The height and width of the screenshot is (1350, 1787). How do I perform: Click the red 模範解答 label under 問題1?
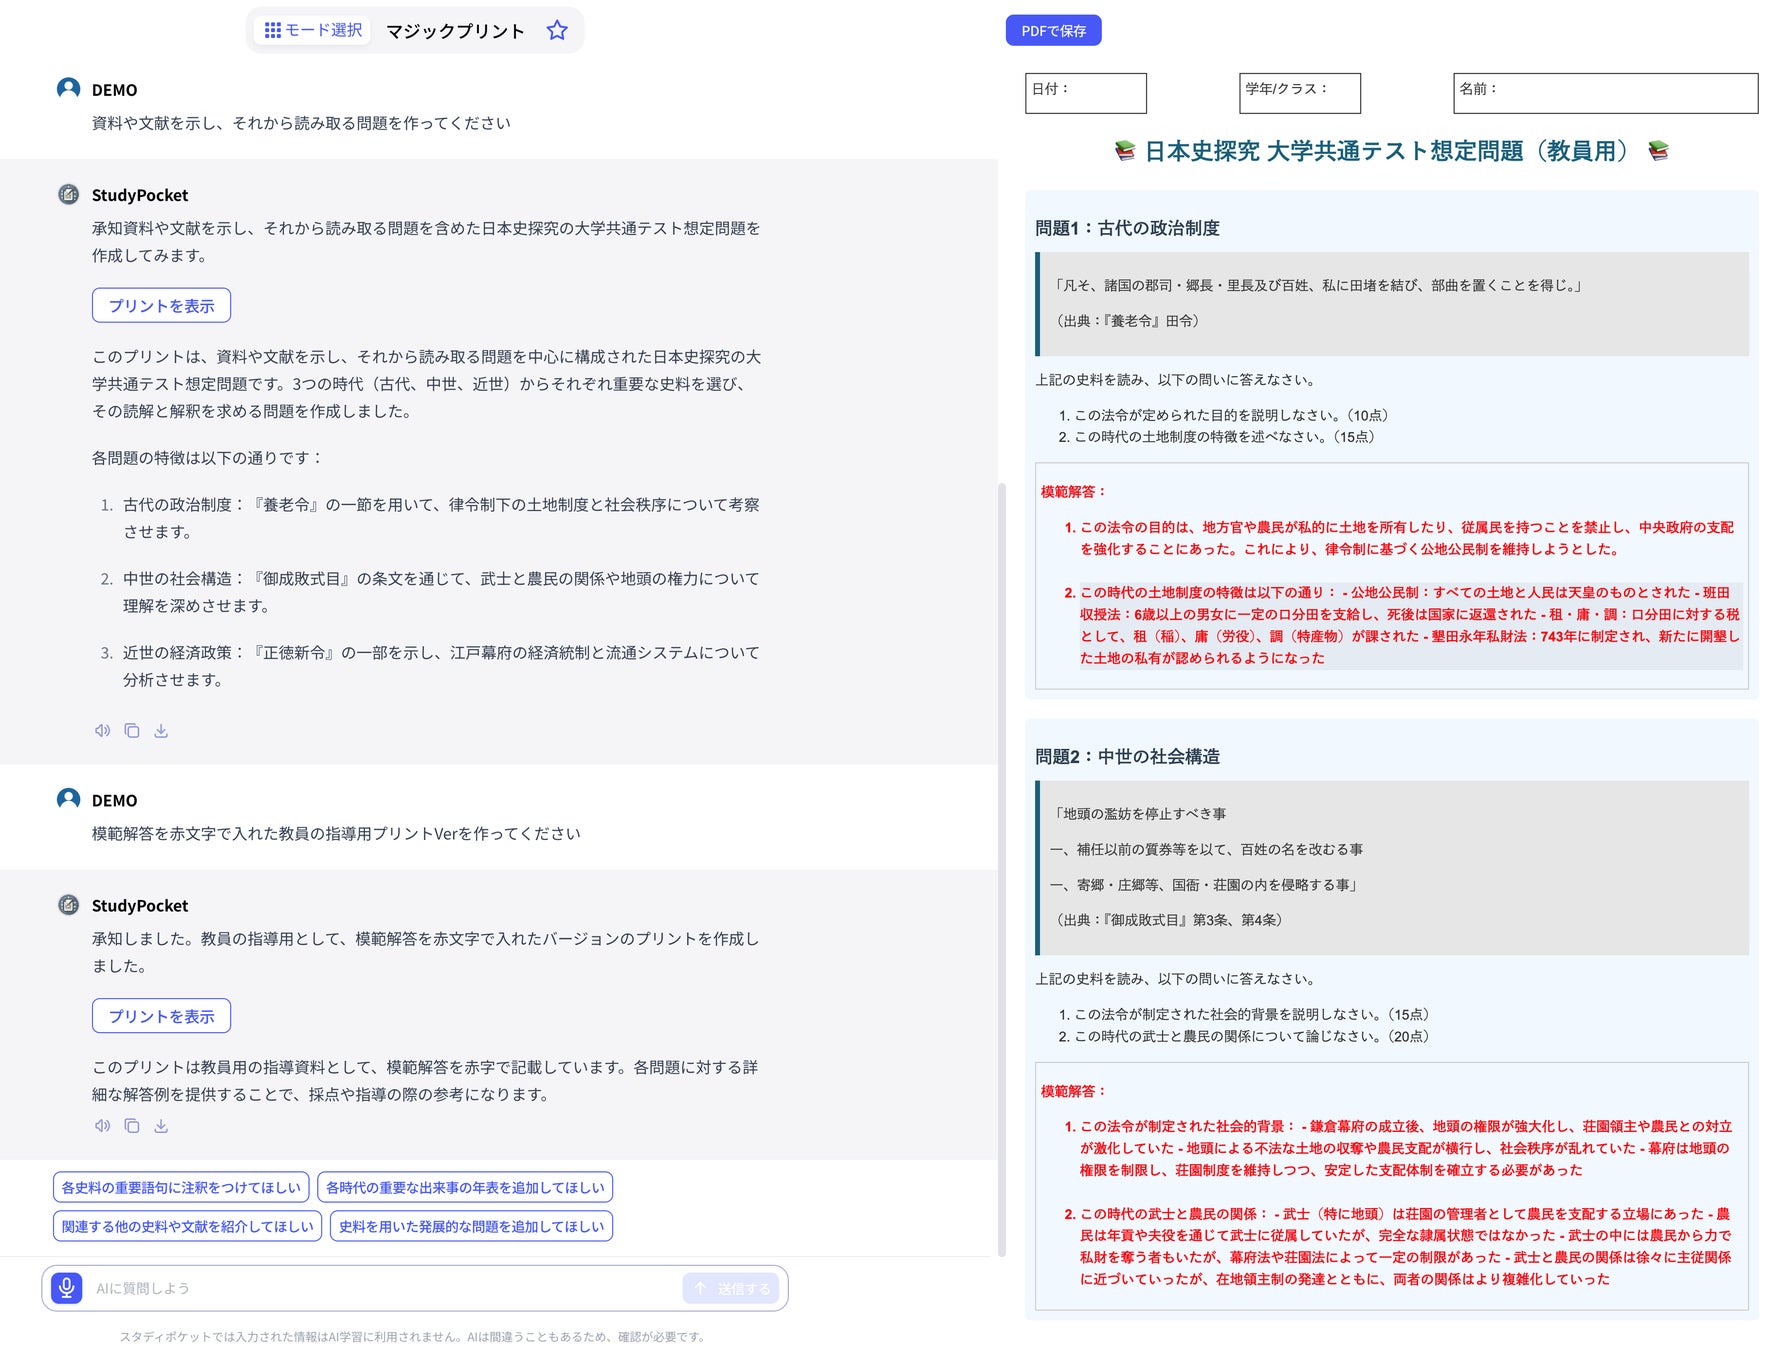(x=1073, y=491)
